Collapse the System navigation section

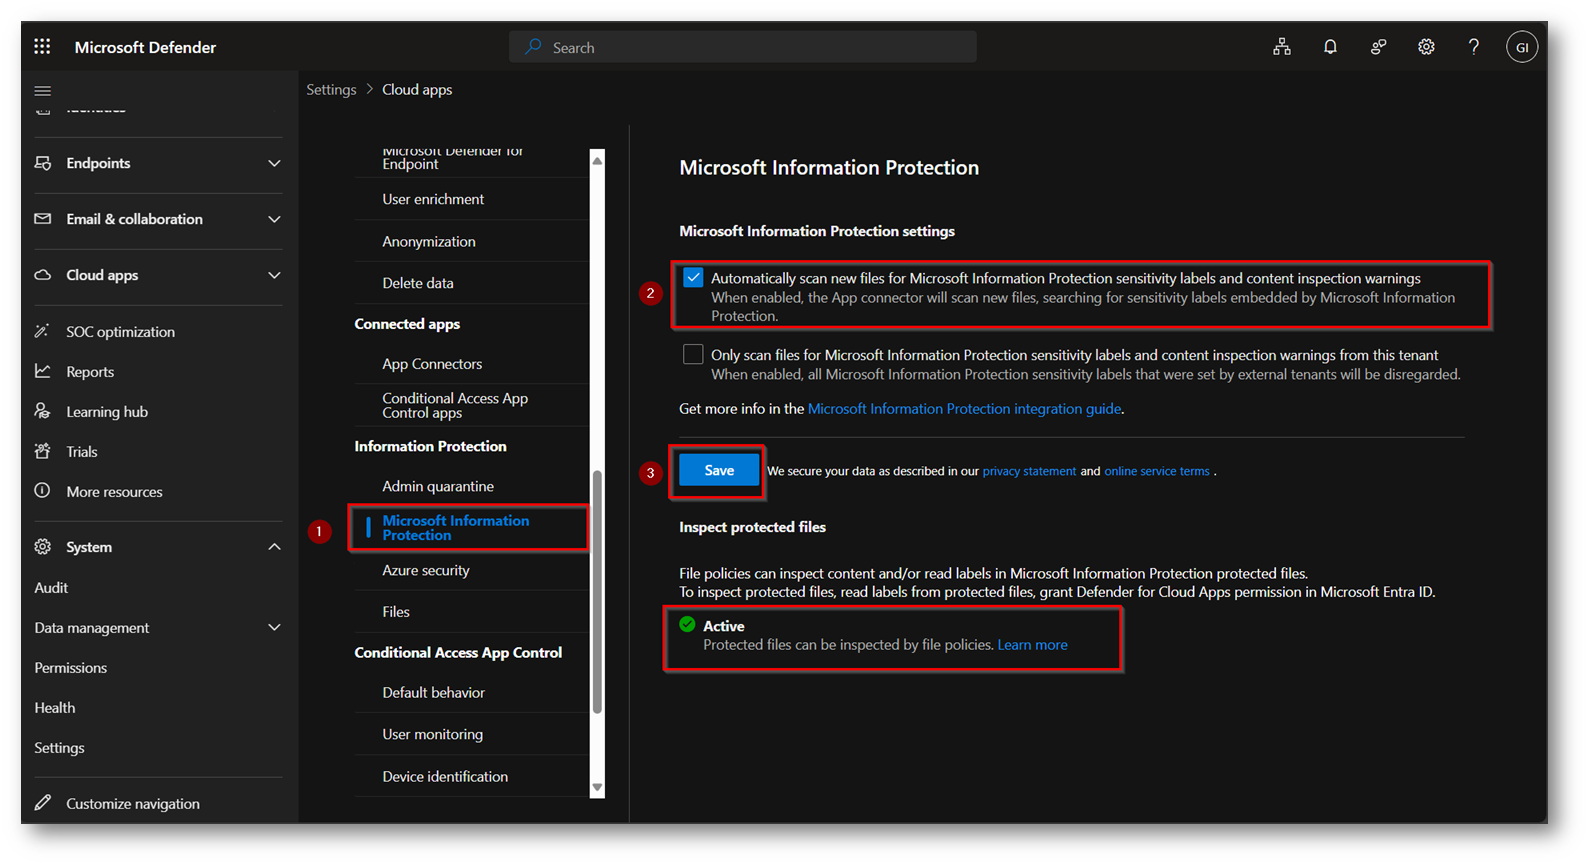[x=274, y=547]
